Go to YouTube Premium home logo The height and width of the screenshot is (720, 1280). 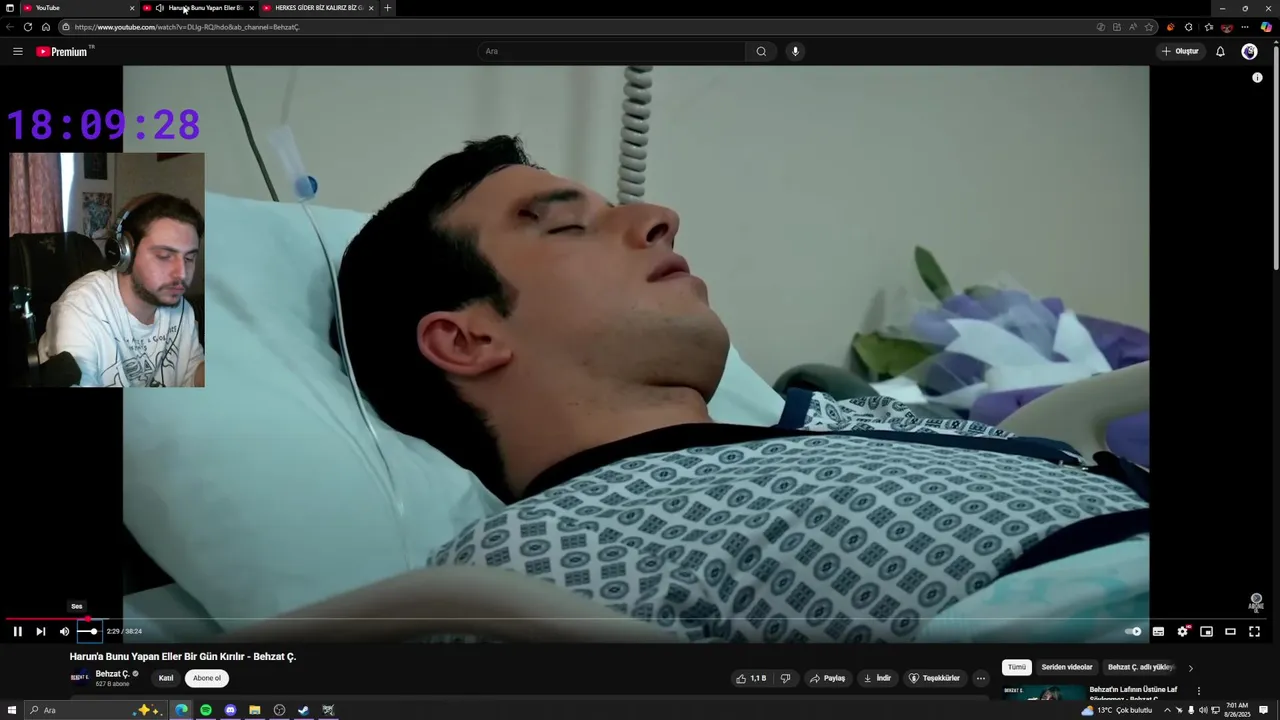pos(62,51)
